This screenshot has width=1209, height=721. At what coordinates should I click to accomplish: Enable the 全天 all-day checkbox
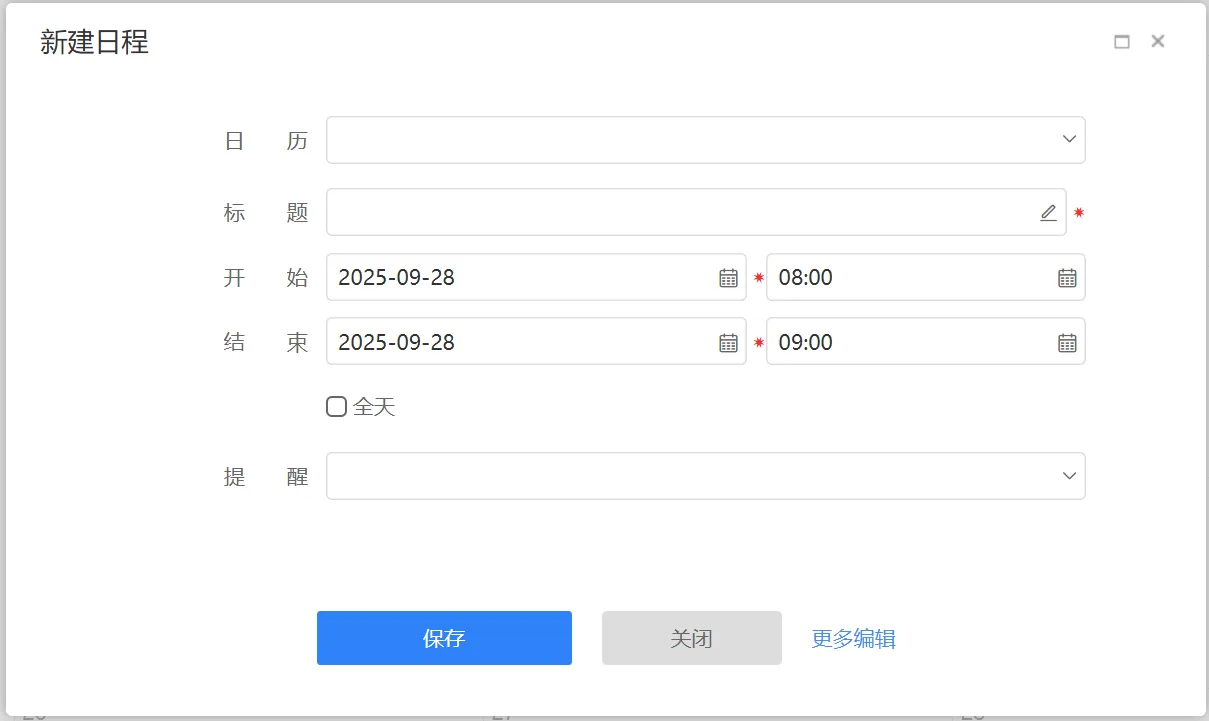[337, 406]
